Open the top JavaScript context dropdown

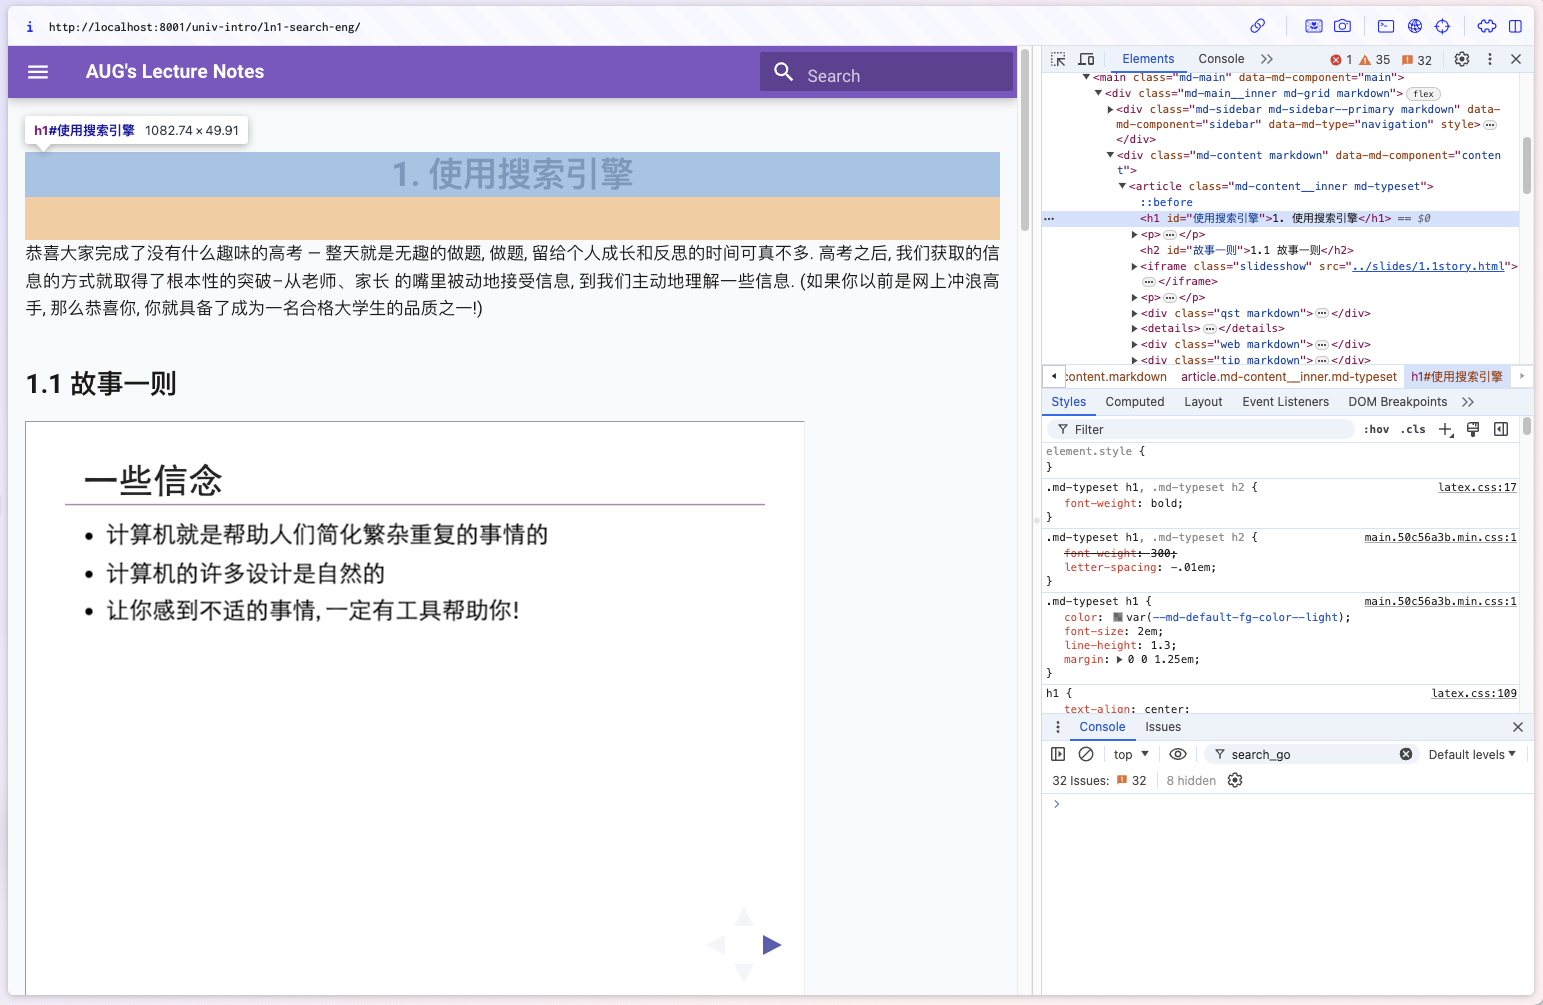tap(1131, 755)
